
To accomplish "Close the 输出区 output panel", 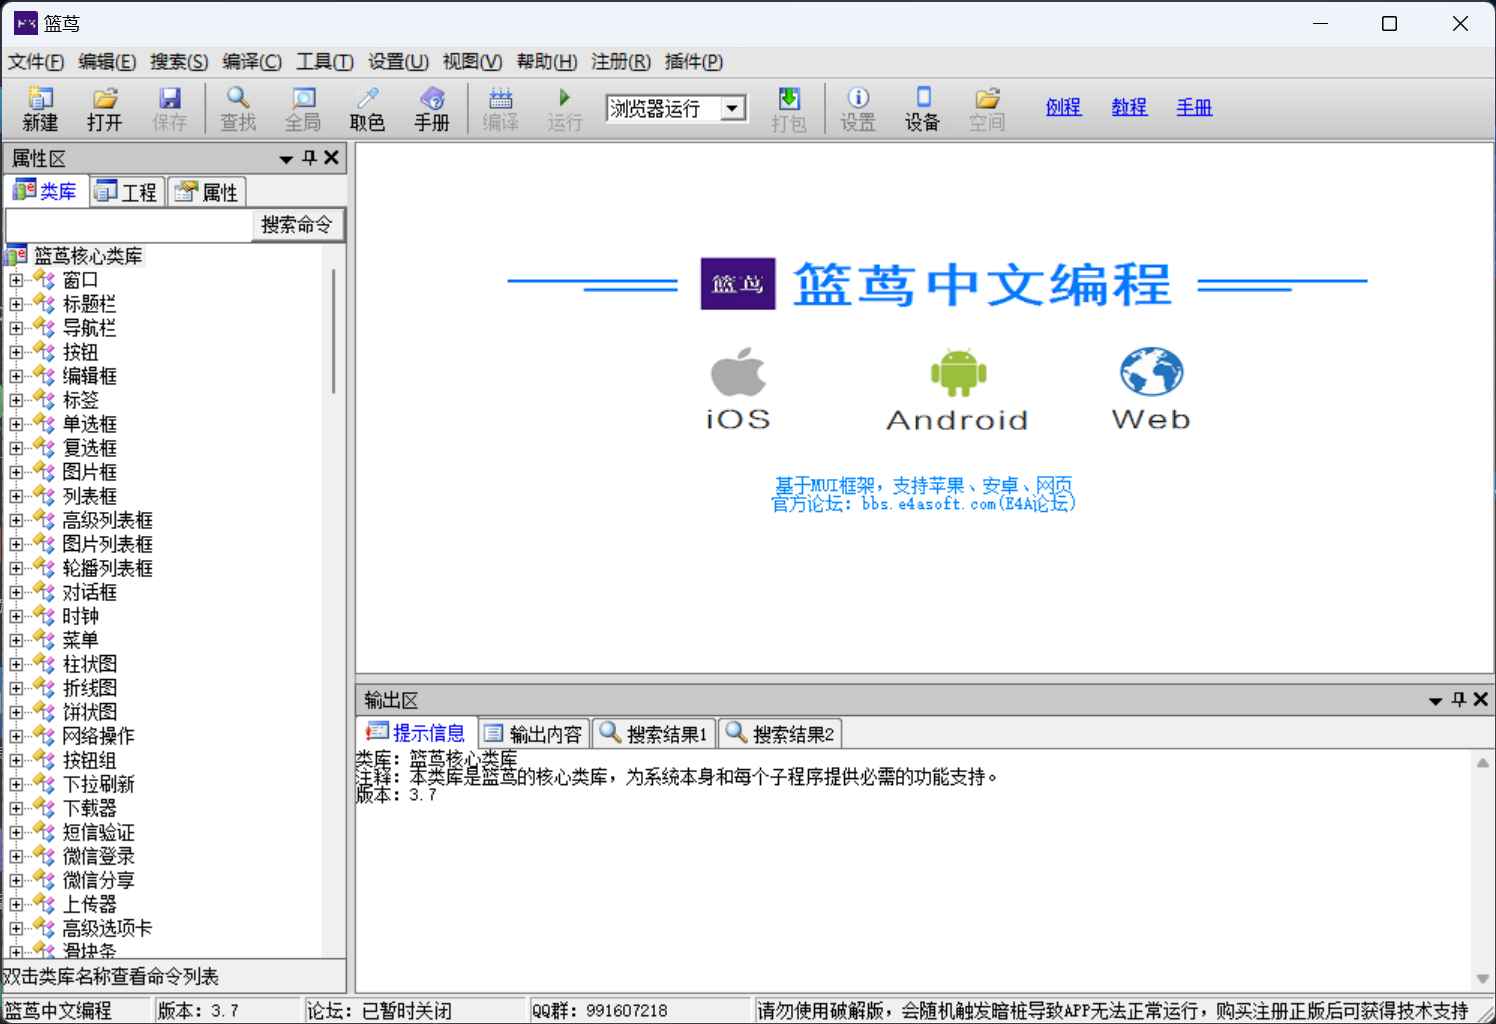I will click(x=1481, y=700).
